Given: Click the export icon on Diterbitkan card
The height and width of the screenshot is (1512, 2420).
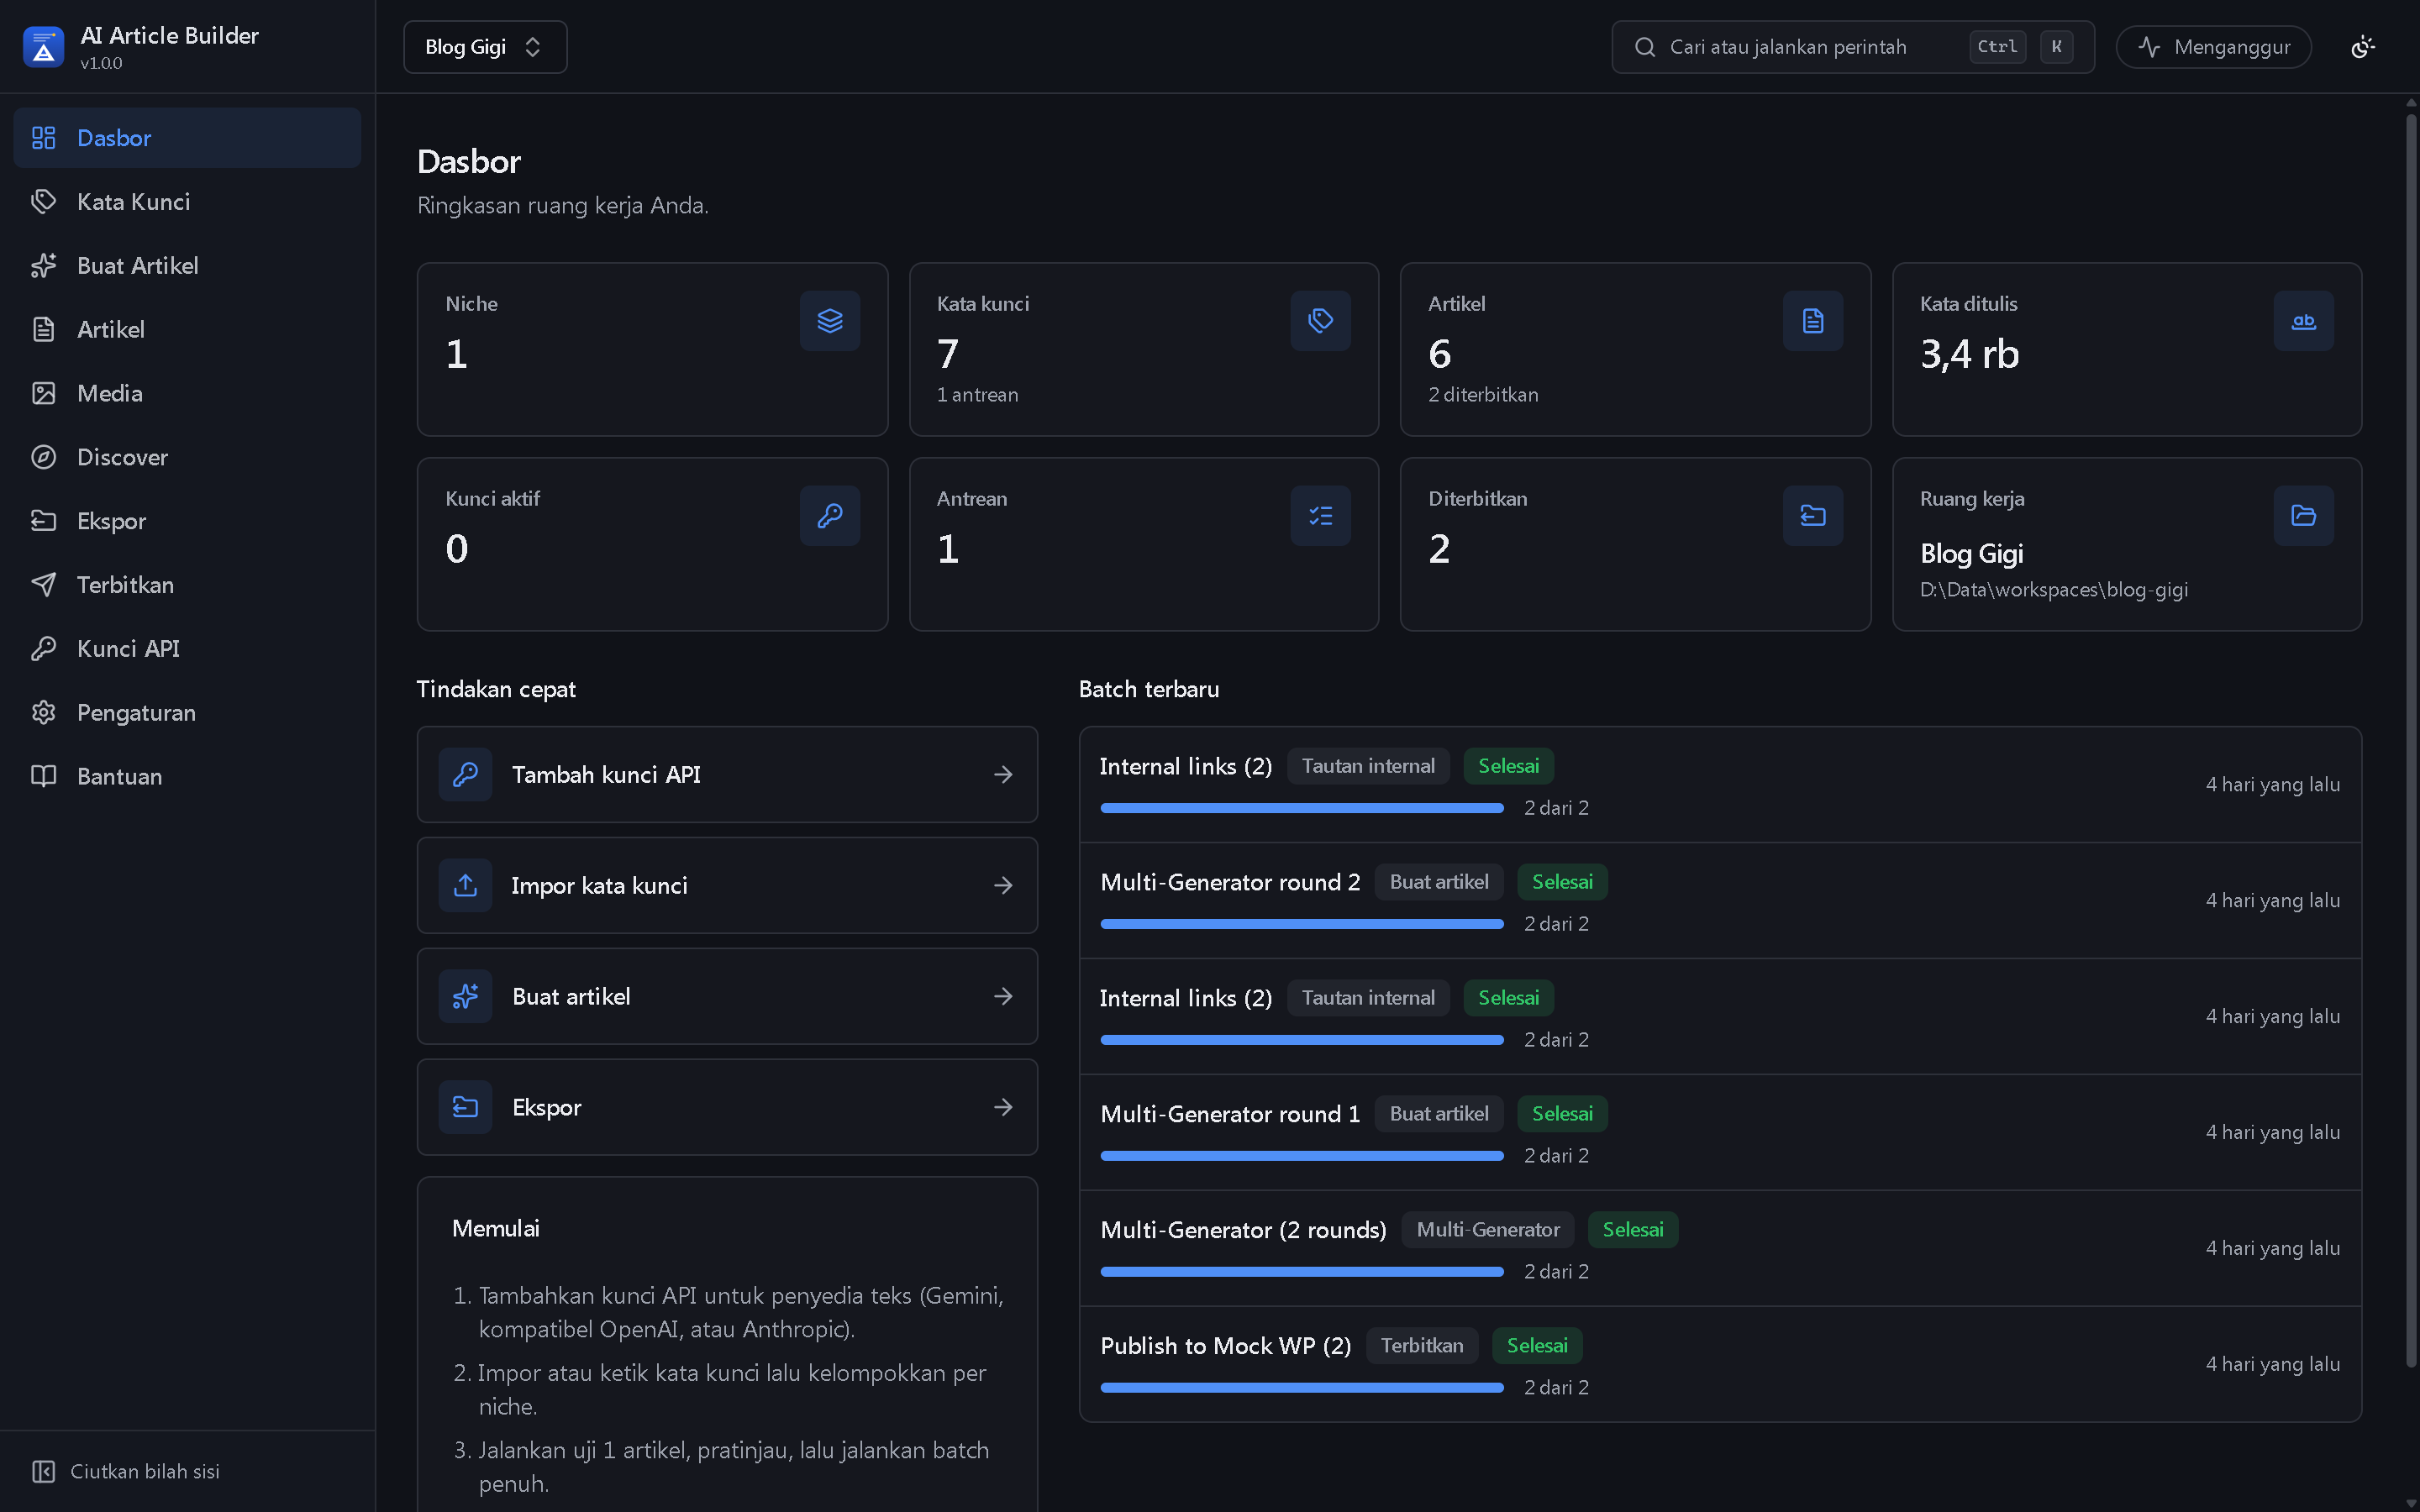Looking at the screenshot, I should click(x=1812, y=516).
